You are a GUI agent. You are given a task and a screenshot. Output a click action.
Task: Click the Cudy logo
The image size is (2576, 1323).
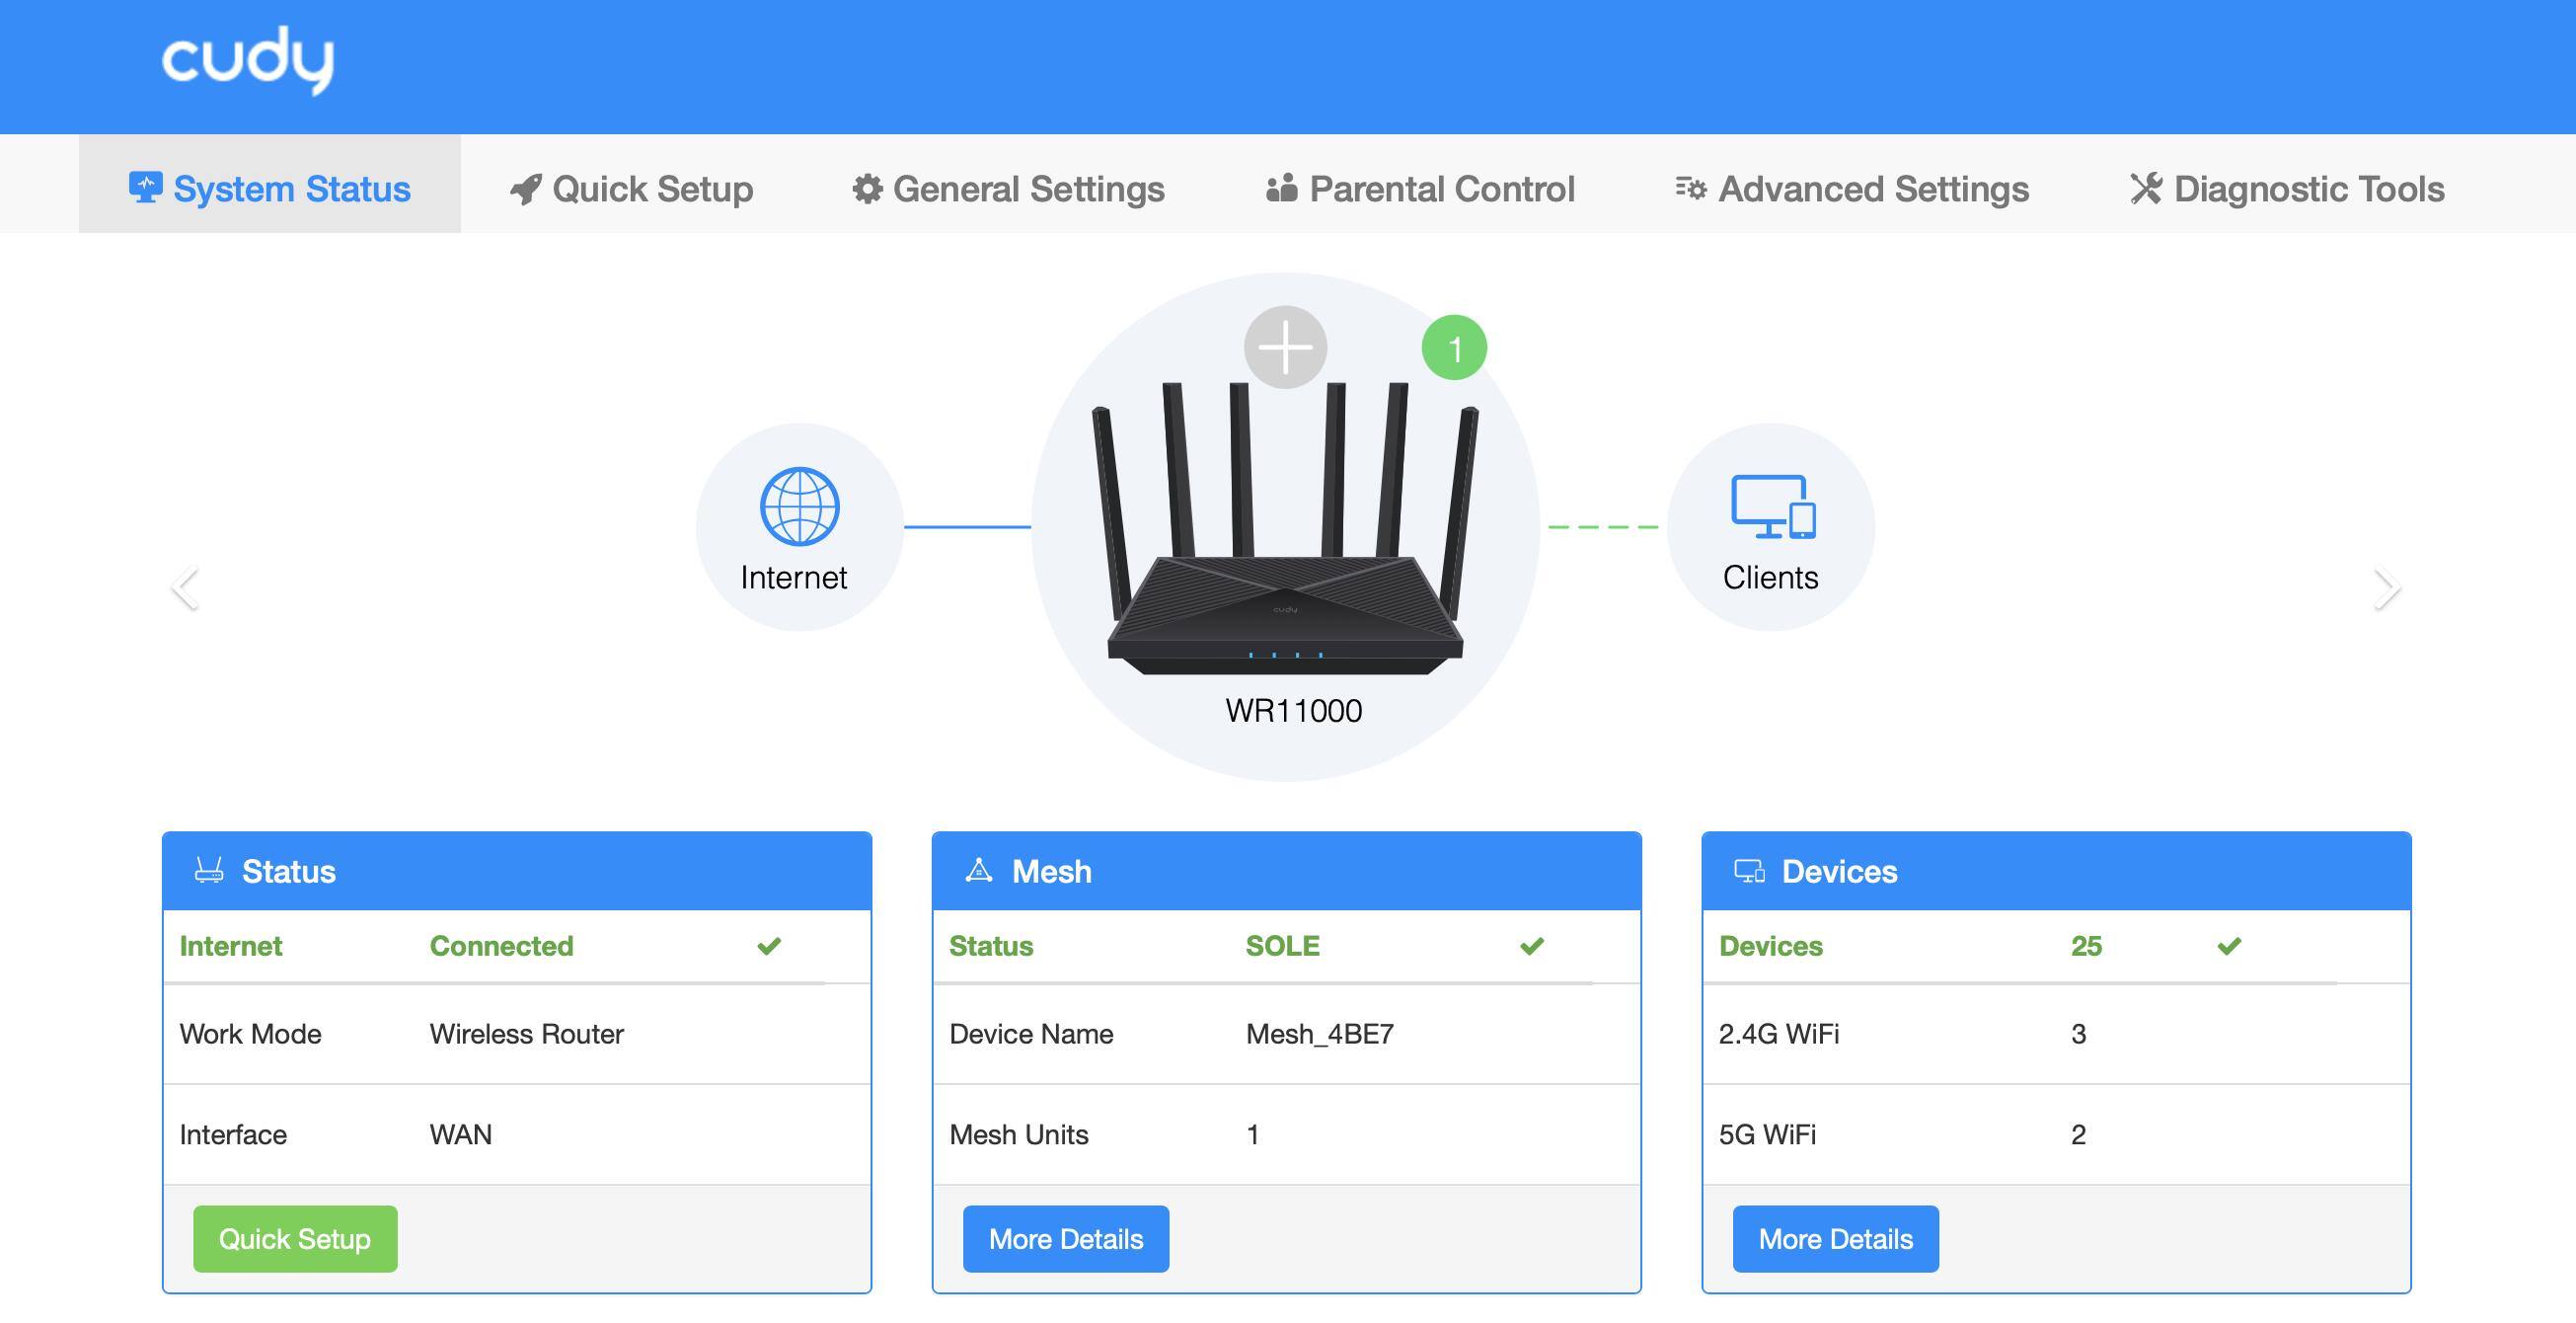pos(247,60)
